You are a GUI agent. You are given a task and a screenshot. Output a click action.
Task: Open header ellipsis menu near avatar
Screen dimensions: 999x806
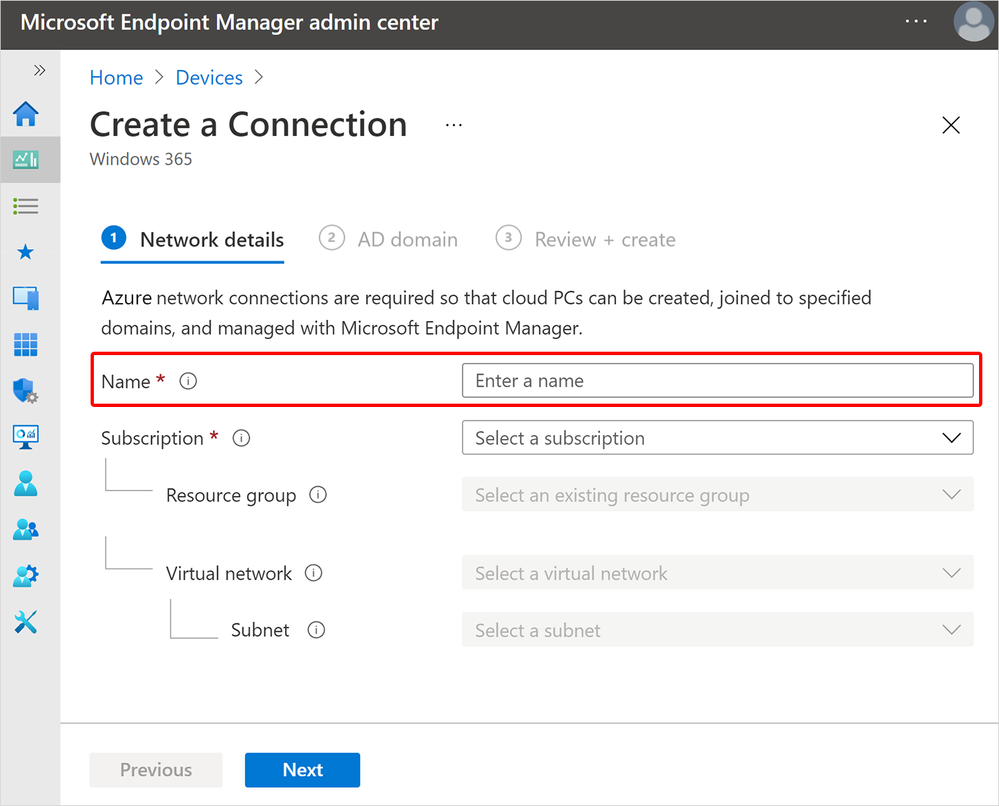[916, 21]
